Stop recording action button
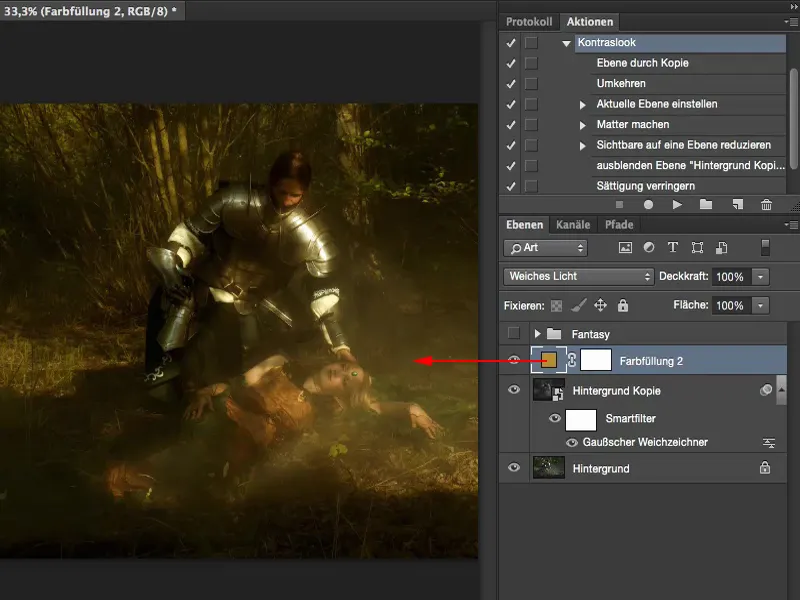 (x=619, y=205)
